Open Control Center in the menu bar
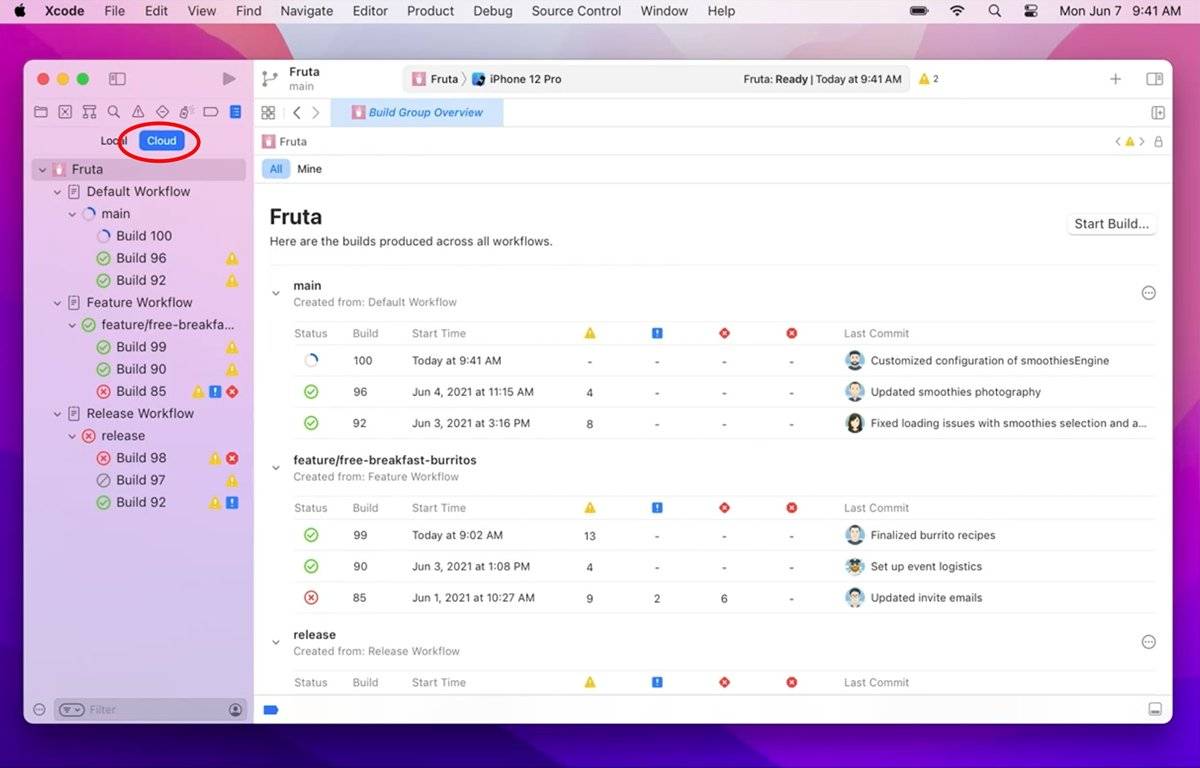Screen dimensions: 1200x768 click(1031, 11)
